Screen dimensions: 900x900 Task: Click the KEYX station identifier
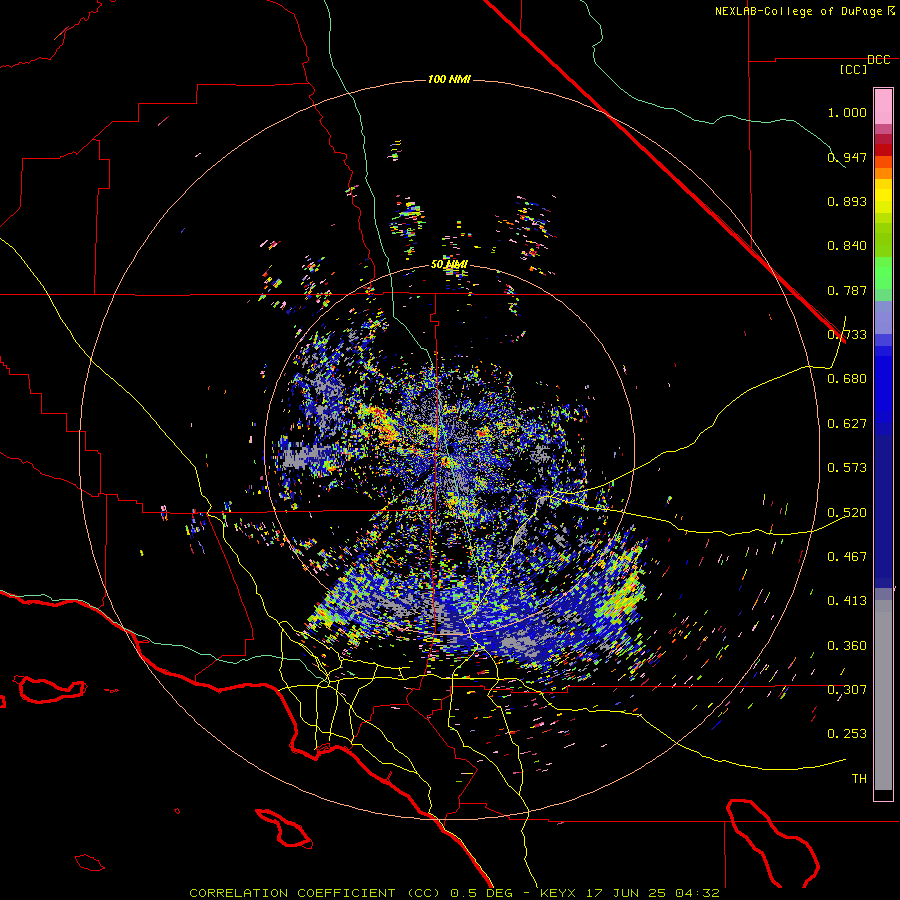tap(560, 893)
